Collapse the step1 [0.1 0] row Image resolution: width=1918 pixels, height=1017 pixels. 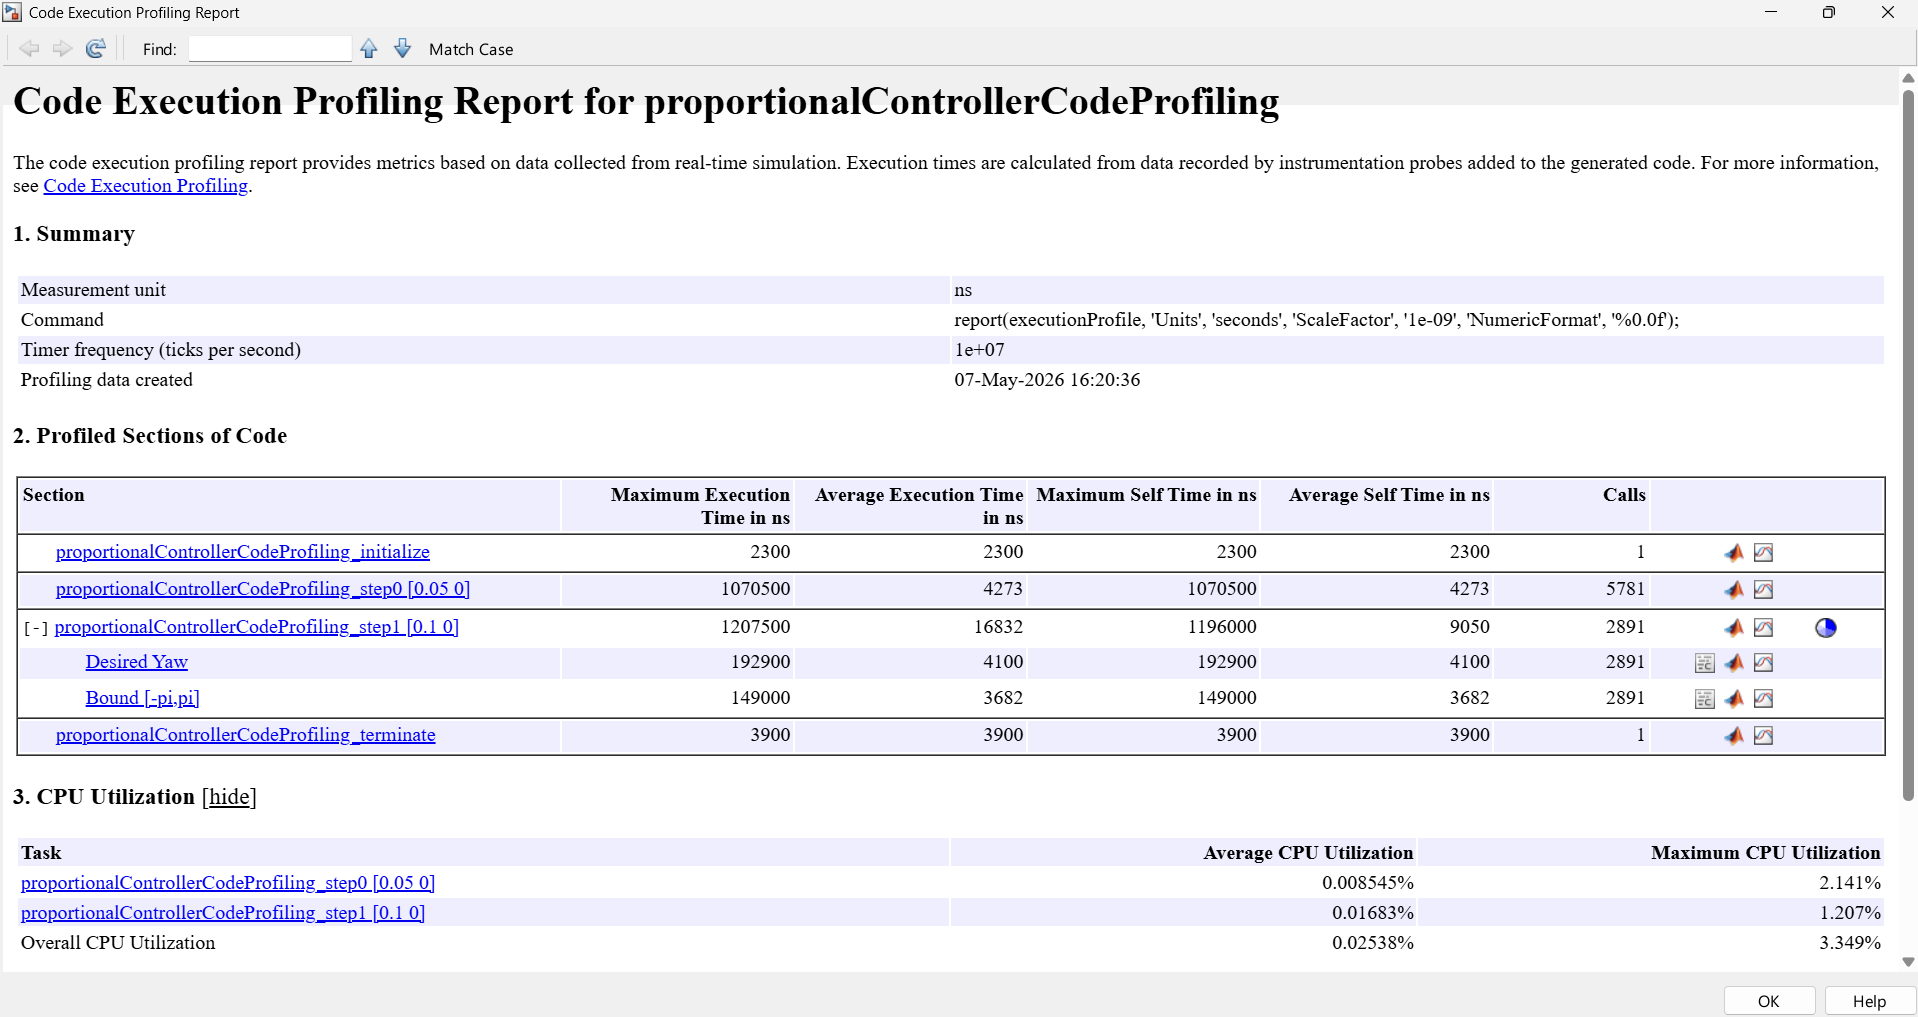(36, 628)
